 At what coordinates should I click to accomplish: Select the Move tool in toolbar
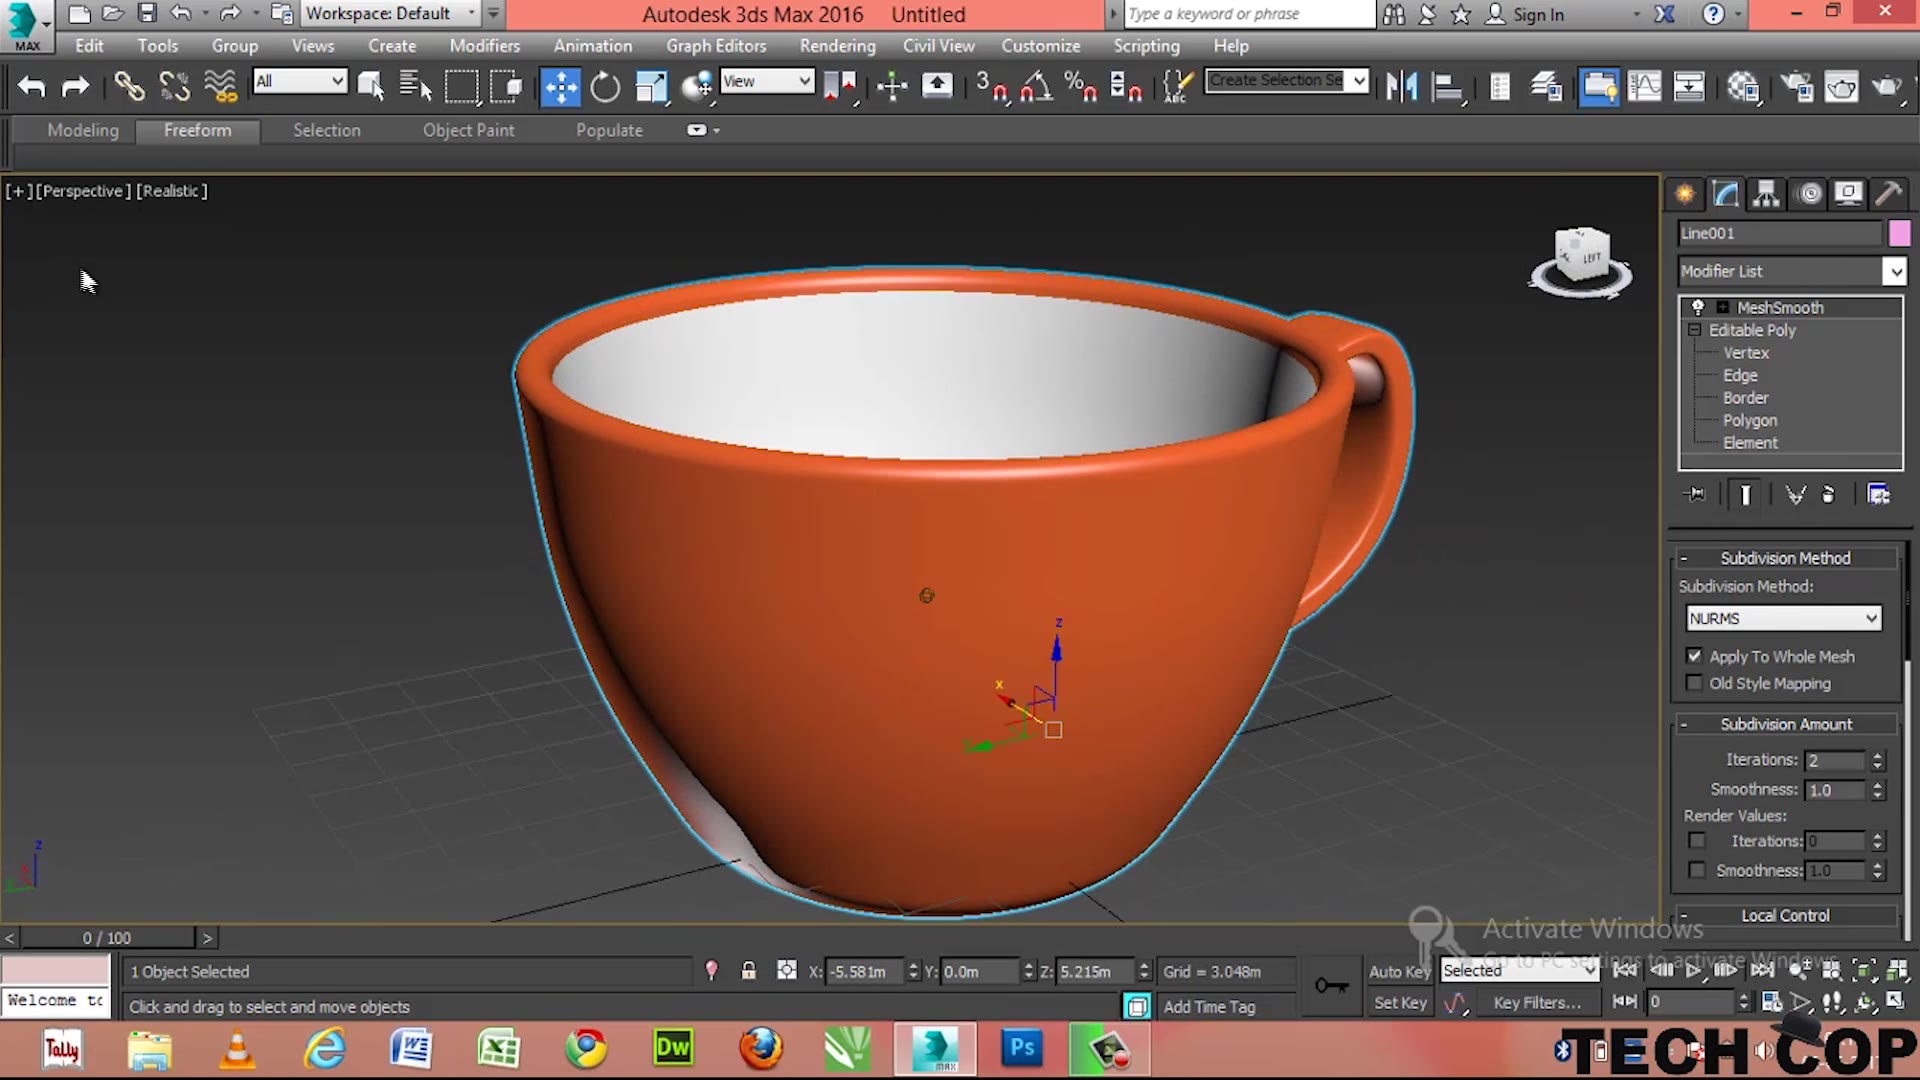558,86
